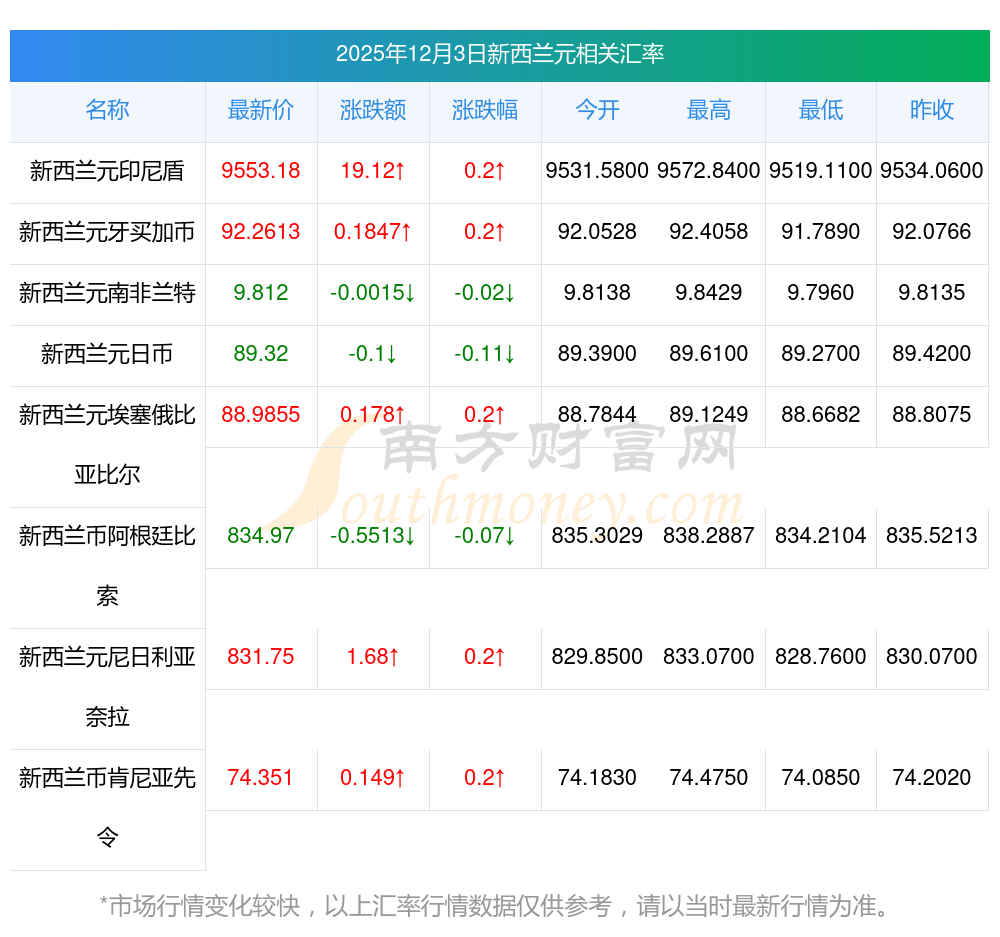1000x937 pixels.
Task: Open the 新西兰元印尼盾 row name
Action: pos(107,172)
